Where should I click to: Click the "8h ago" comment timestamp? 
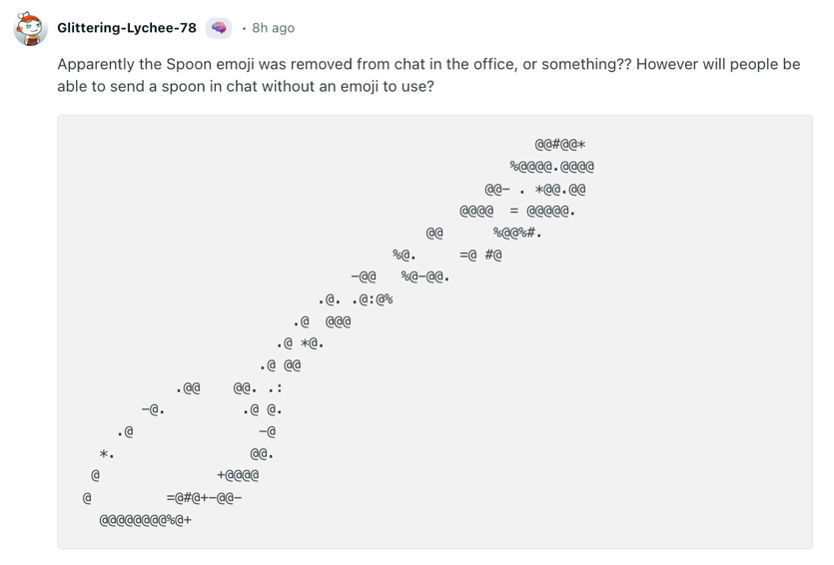[x=274, y=28]
